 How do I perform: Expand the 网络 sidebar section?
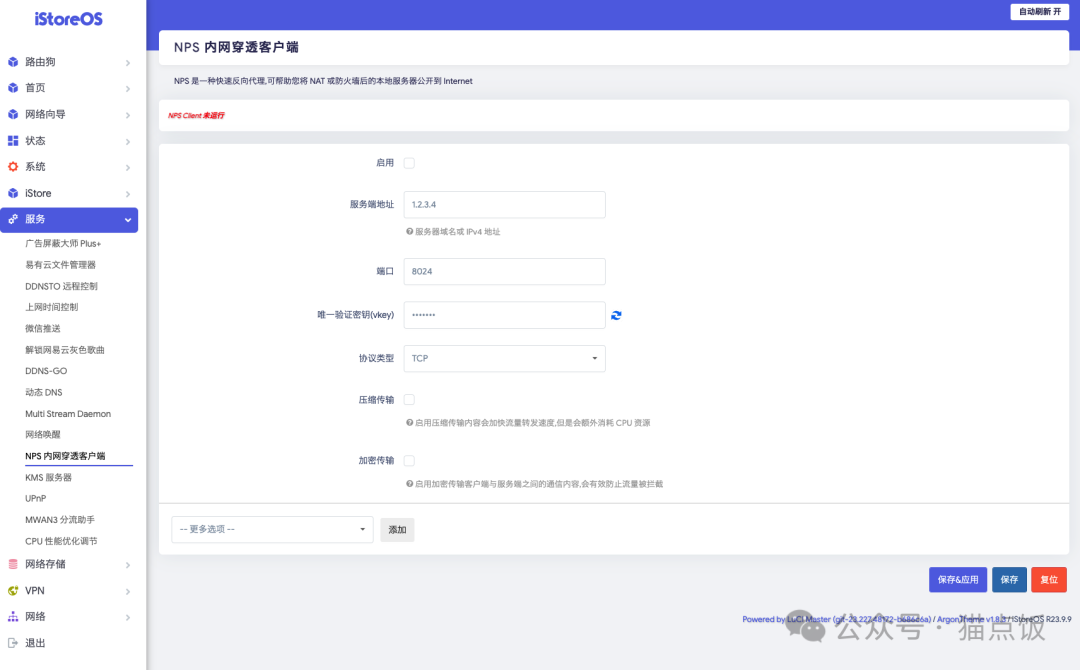12,616
